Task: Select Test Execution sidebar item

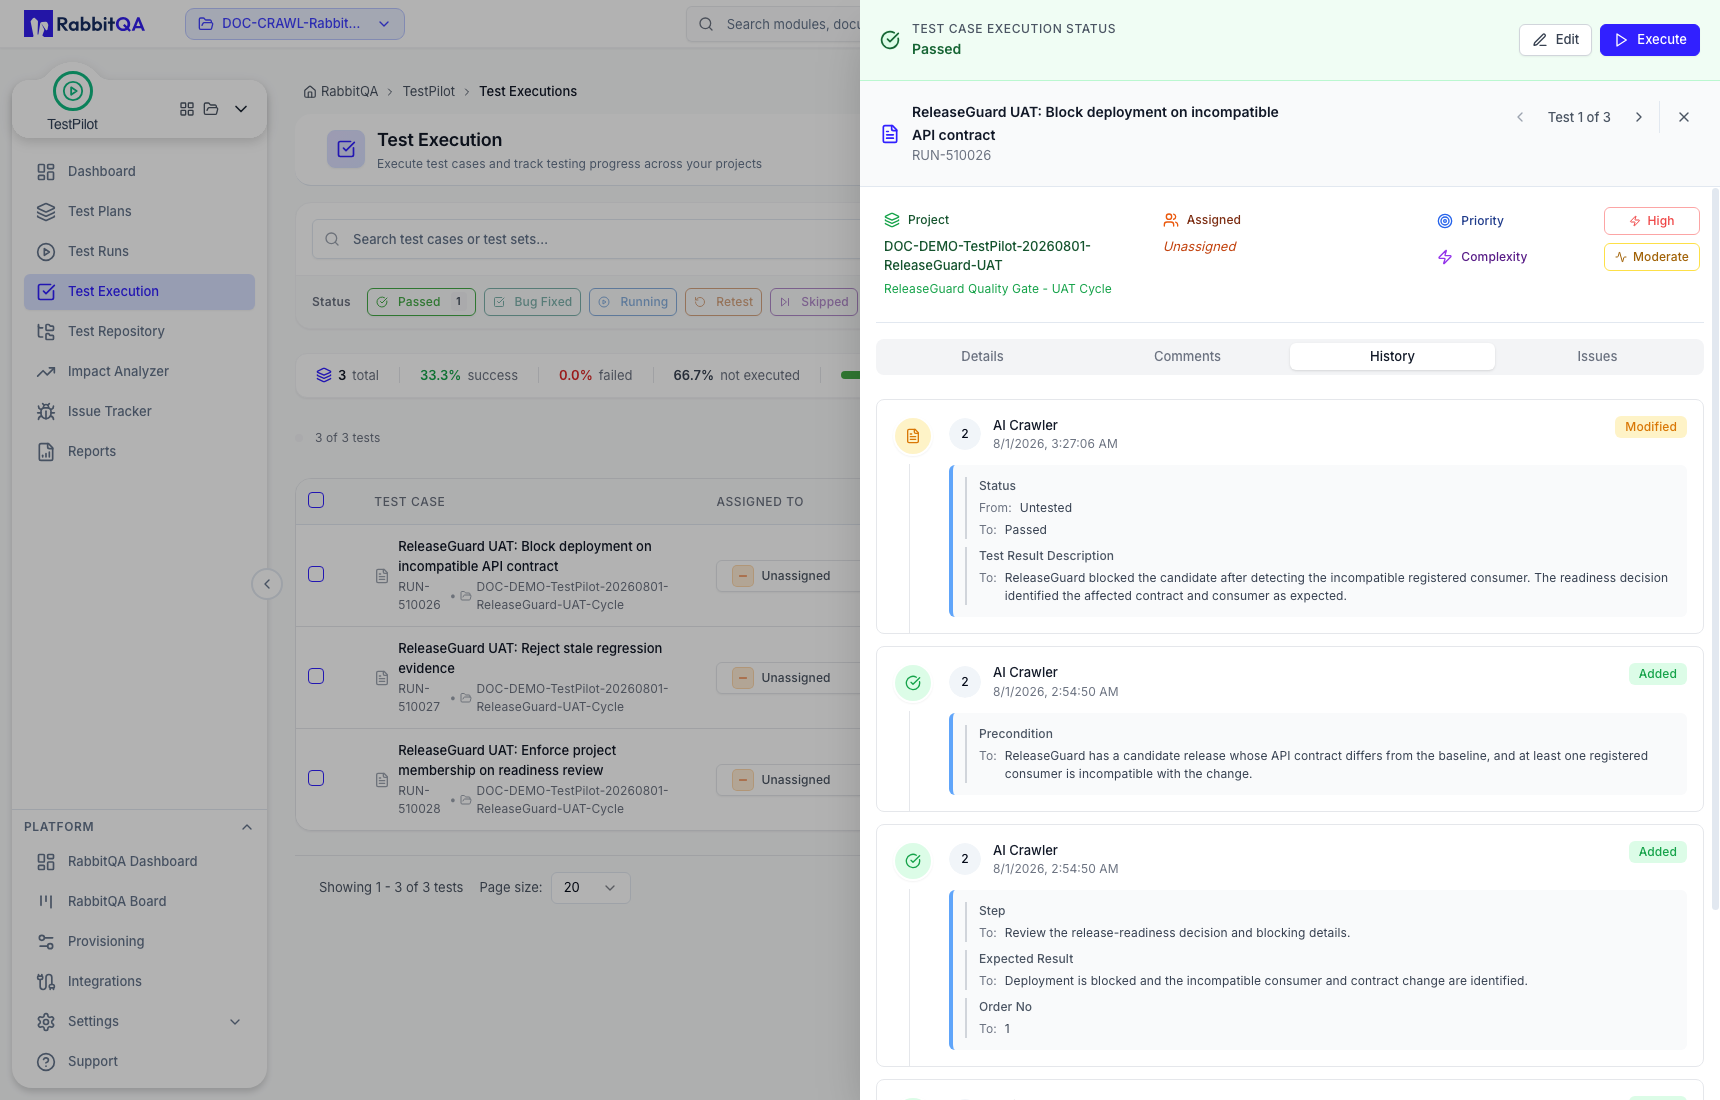Action: [x=139, y=291]
